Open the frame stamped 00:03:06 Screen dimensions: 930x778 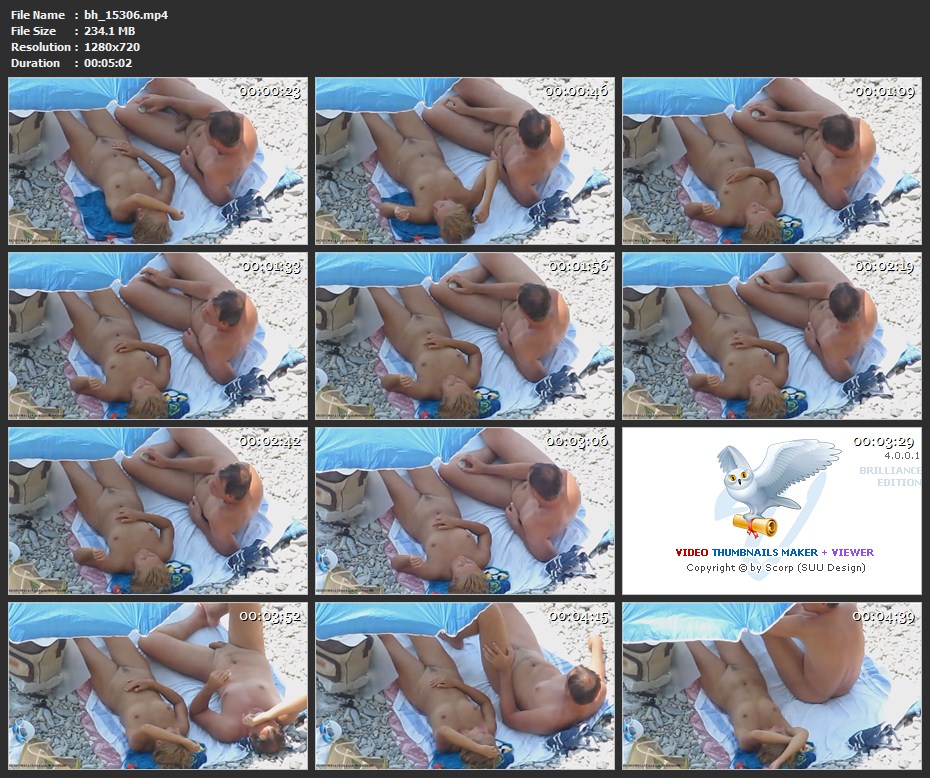465,511
